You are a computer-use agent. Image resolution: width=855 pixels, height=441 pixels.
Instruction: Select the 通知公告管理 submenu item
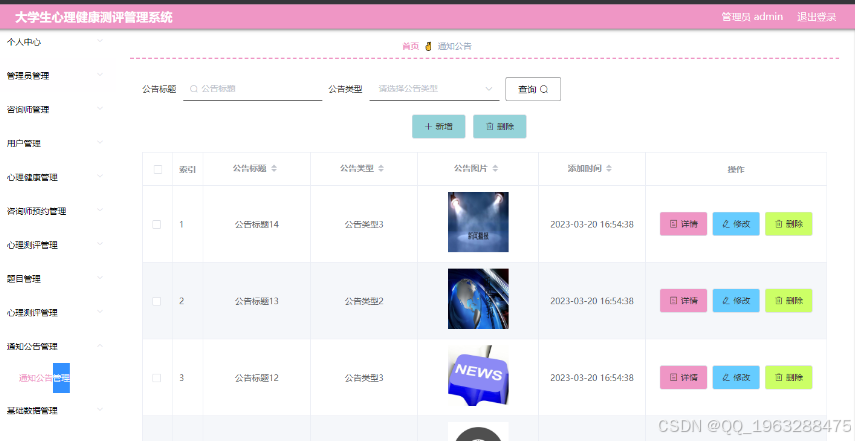(44, 378)
